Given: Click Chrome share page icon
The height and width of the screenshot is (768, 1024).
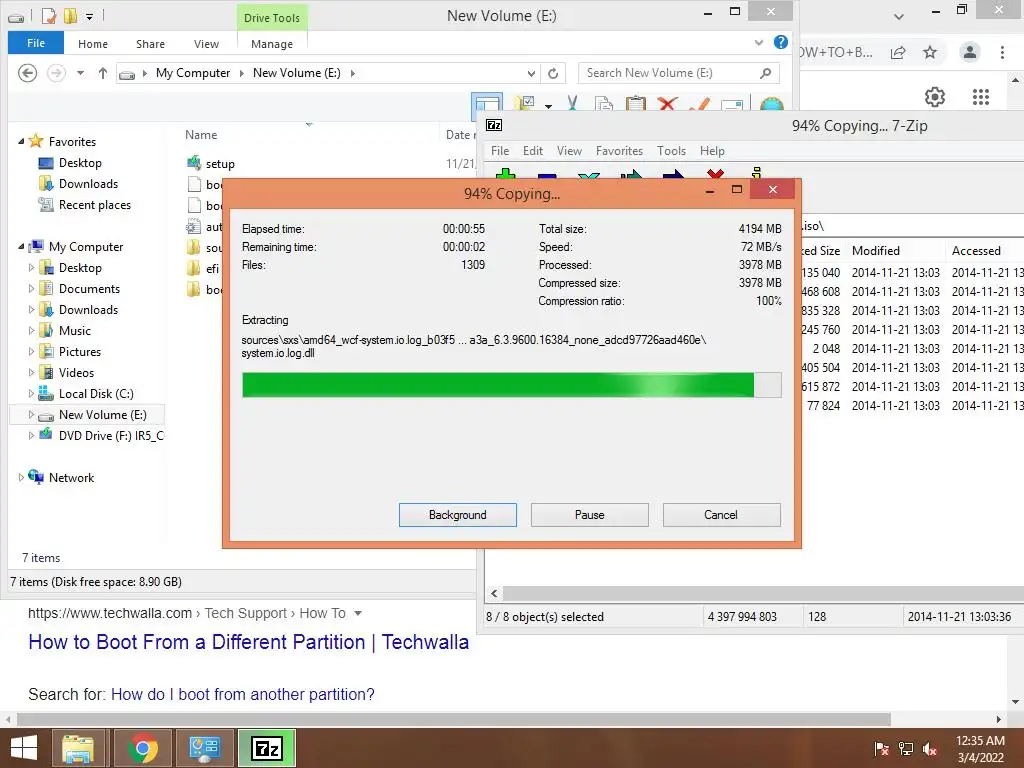Looking at the screenshot, I should [898, 52].
